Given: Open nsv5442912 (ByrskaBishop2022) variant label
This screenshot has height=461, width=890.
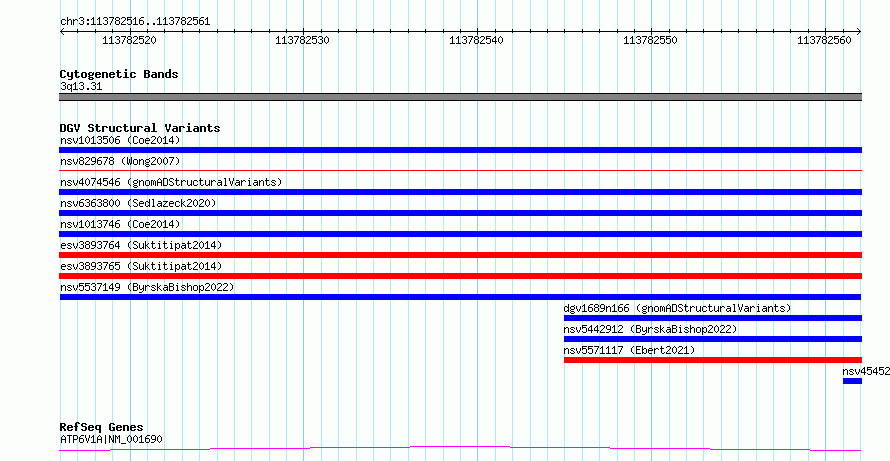Looking at the screenshot, I should pos(650,329).
